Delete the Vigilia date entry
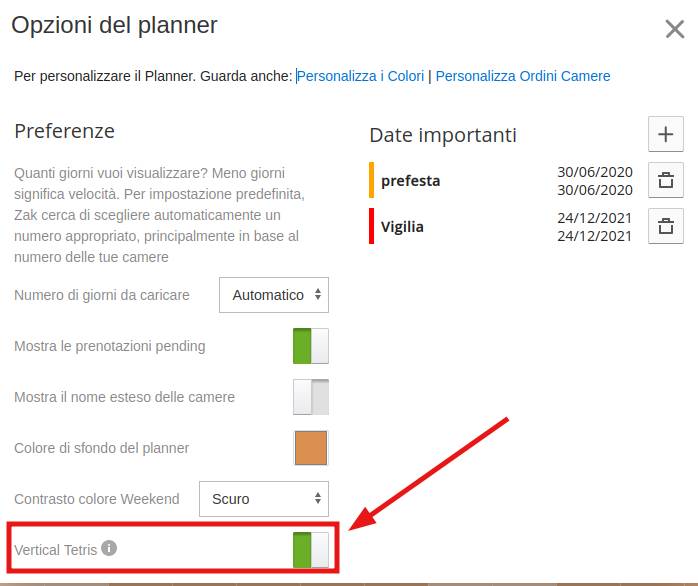This screenshot has width=698, height=586. pos(666,227)
